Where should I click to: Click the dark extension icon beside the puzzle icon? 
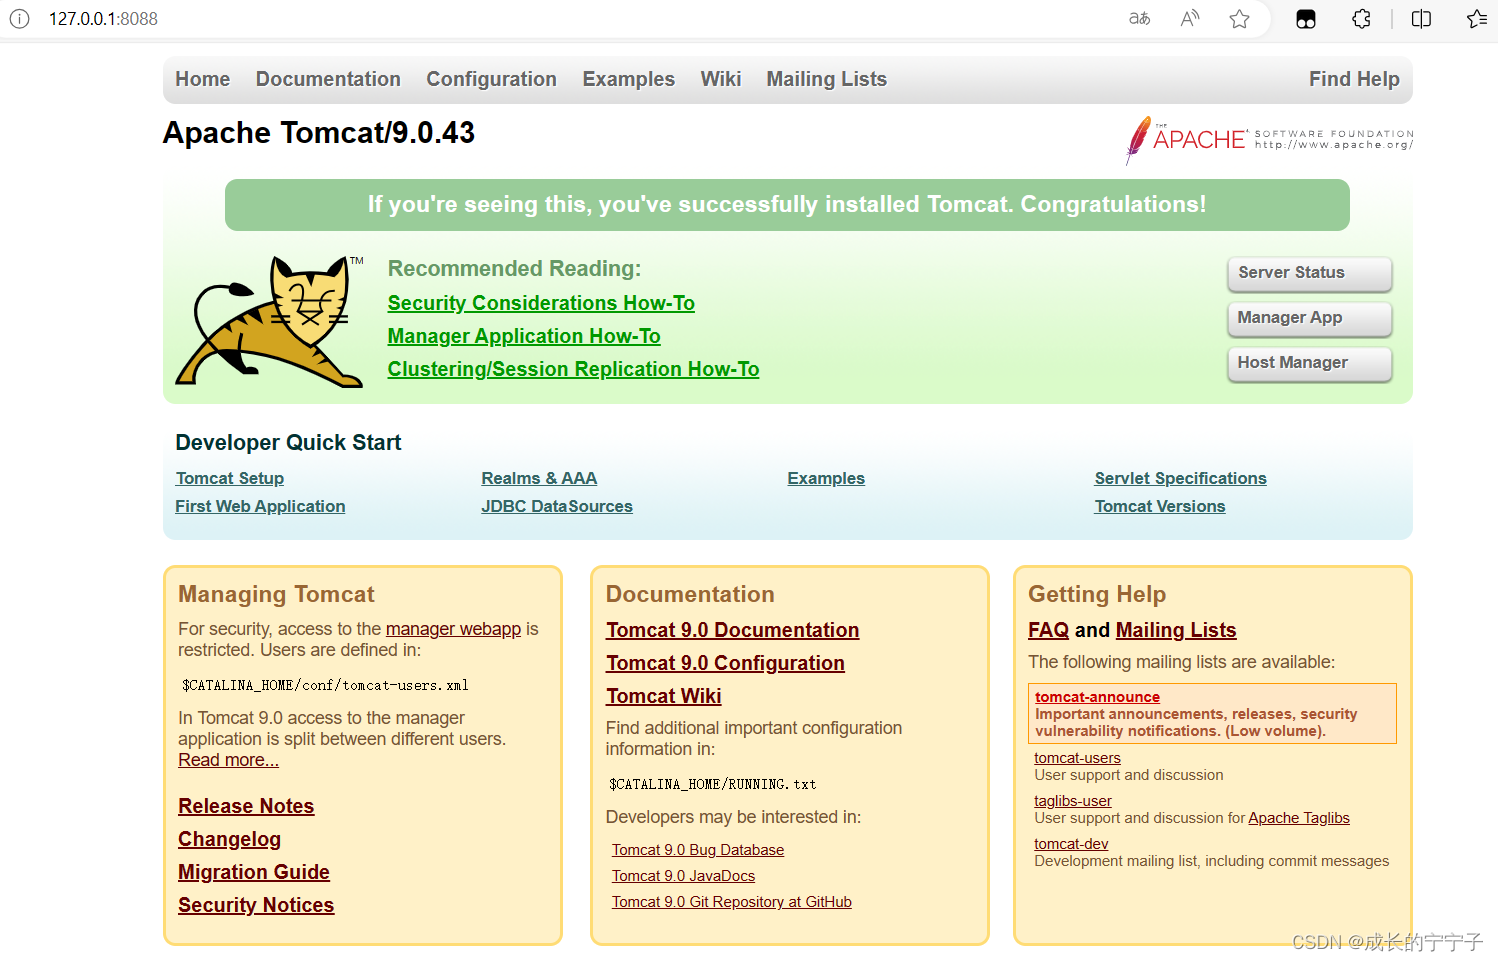click(1306, 19)
